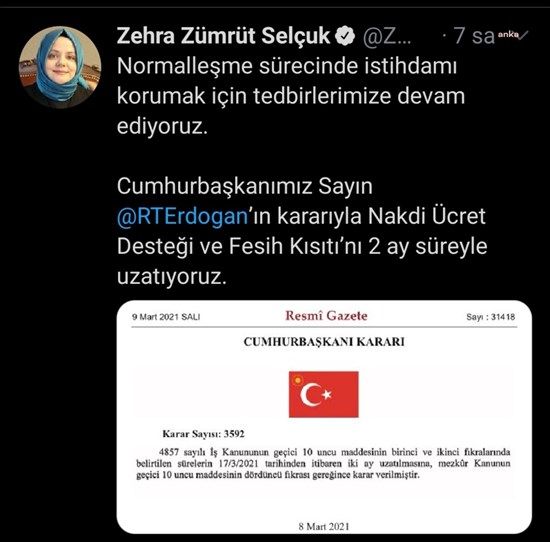The height and width of the screenshot is (542, 550).
Task: Click the word 'uzatıyoruz.' in the tweet
Action: pos(172,277)
